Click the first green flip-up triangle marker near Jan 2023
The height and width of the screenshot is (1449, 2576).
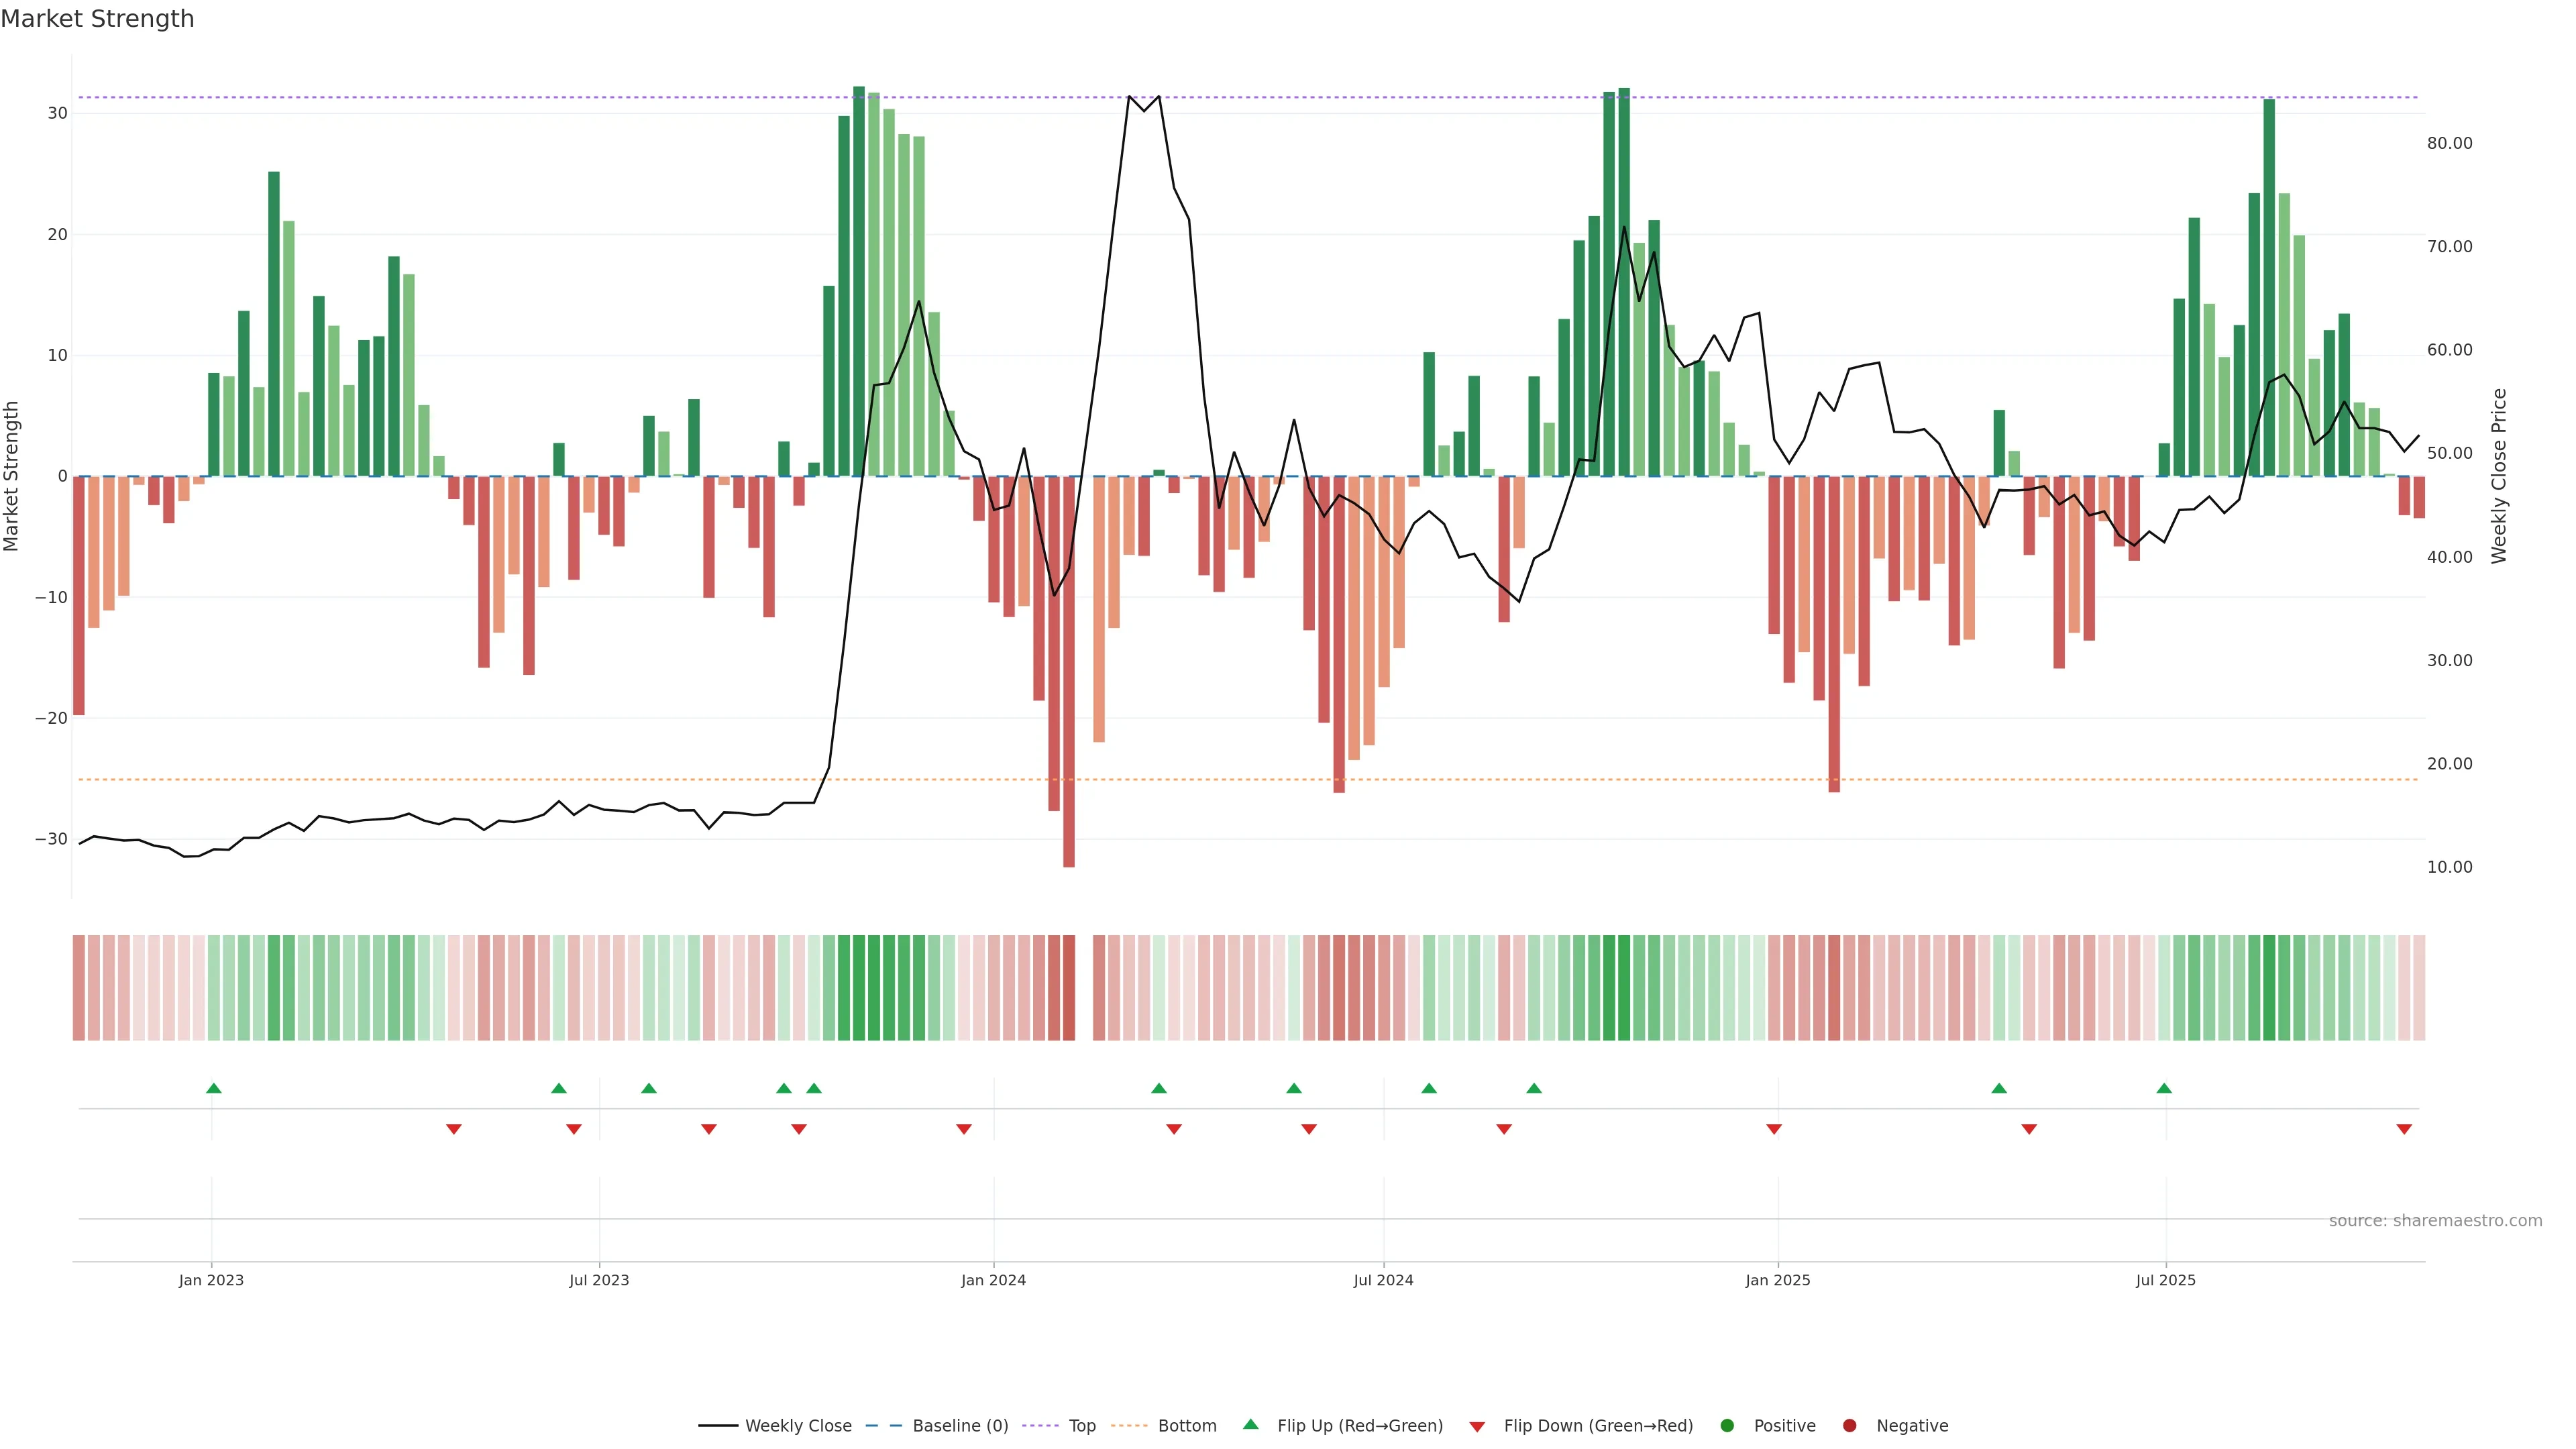[213, 1088]
